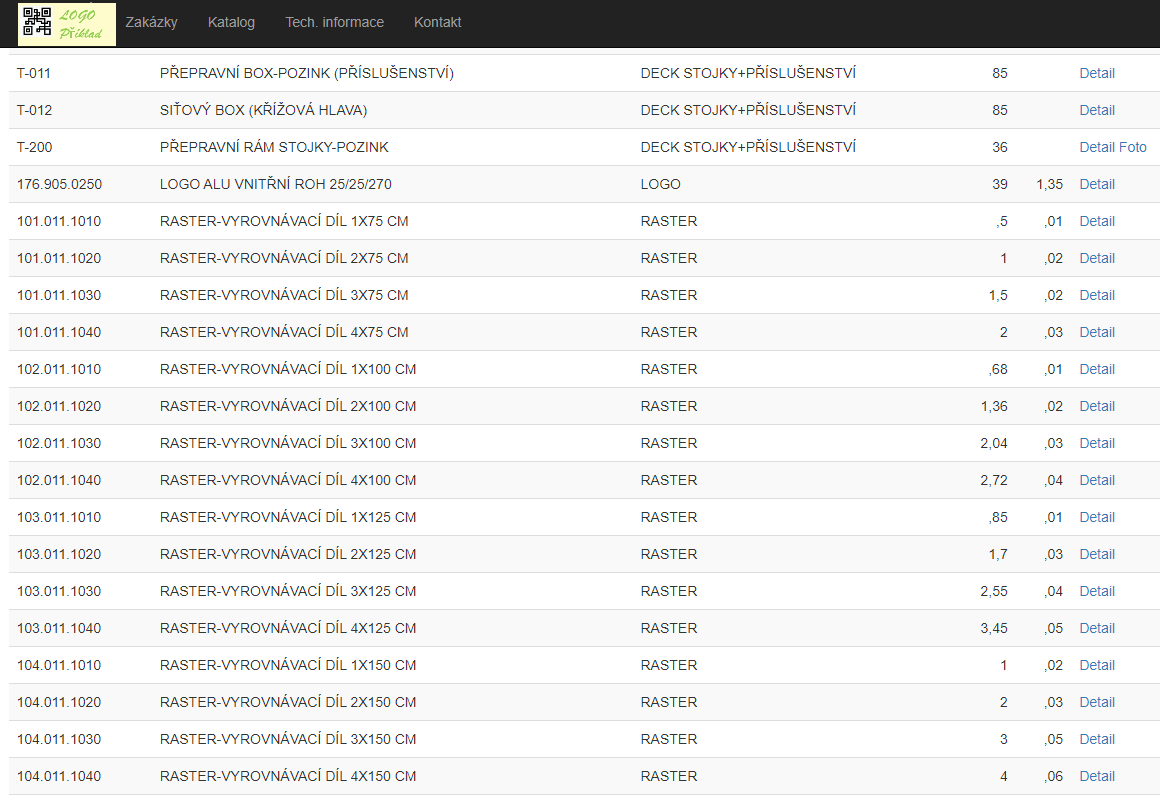1160x796 pixels.
Task: Click value ,06 in 104.011.1040 row
Action: (x=1053, y=776)
